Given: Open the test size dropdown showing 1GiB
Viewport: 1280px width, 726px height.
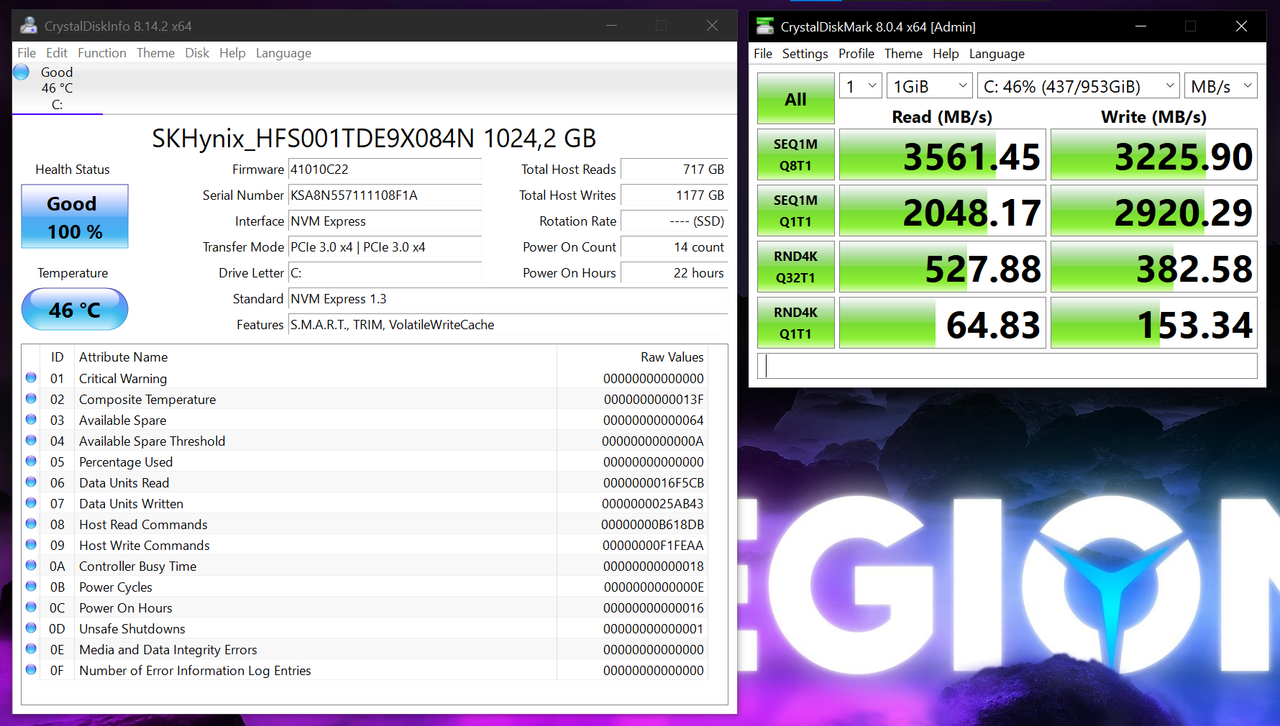Looking at the screenshot, I should (929, 85).
